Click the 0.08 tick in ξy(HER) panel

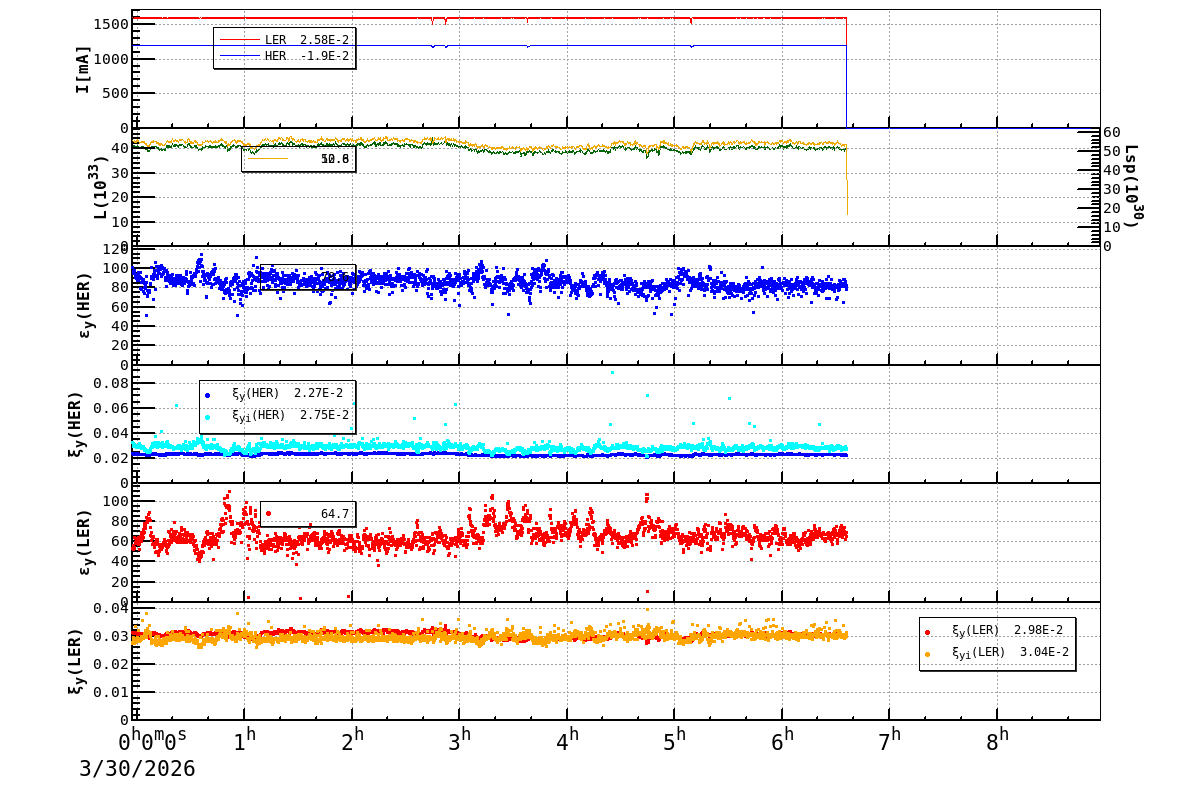(110, 383)
